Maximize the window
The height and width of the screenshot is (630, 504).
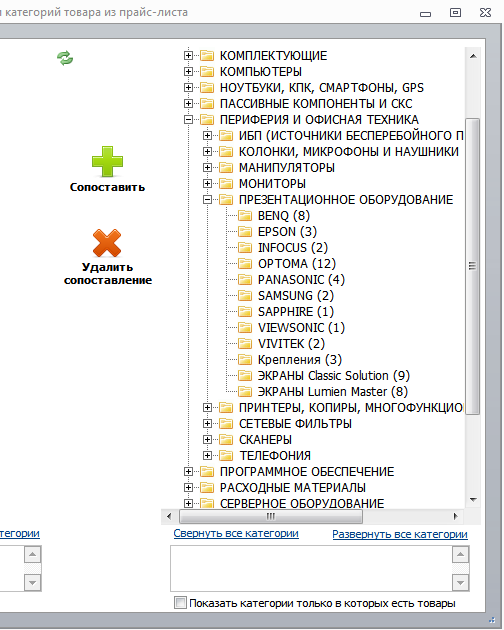[x=455, y=12]
